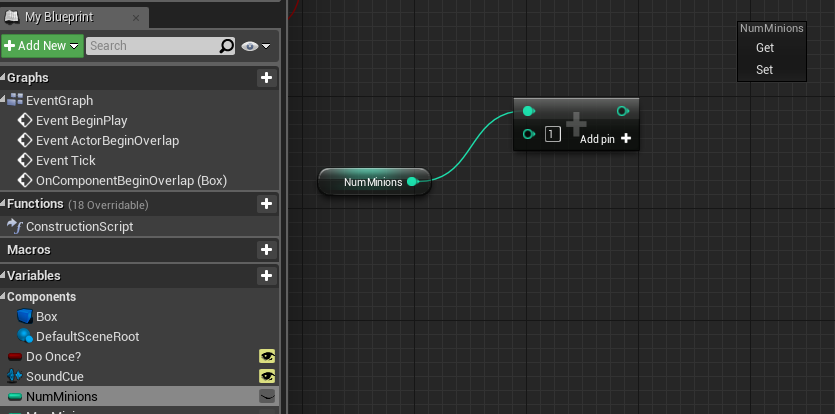Click the OnComponentBeginOverlap diamond icon
The image size is (835, 414).
24,181
